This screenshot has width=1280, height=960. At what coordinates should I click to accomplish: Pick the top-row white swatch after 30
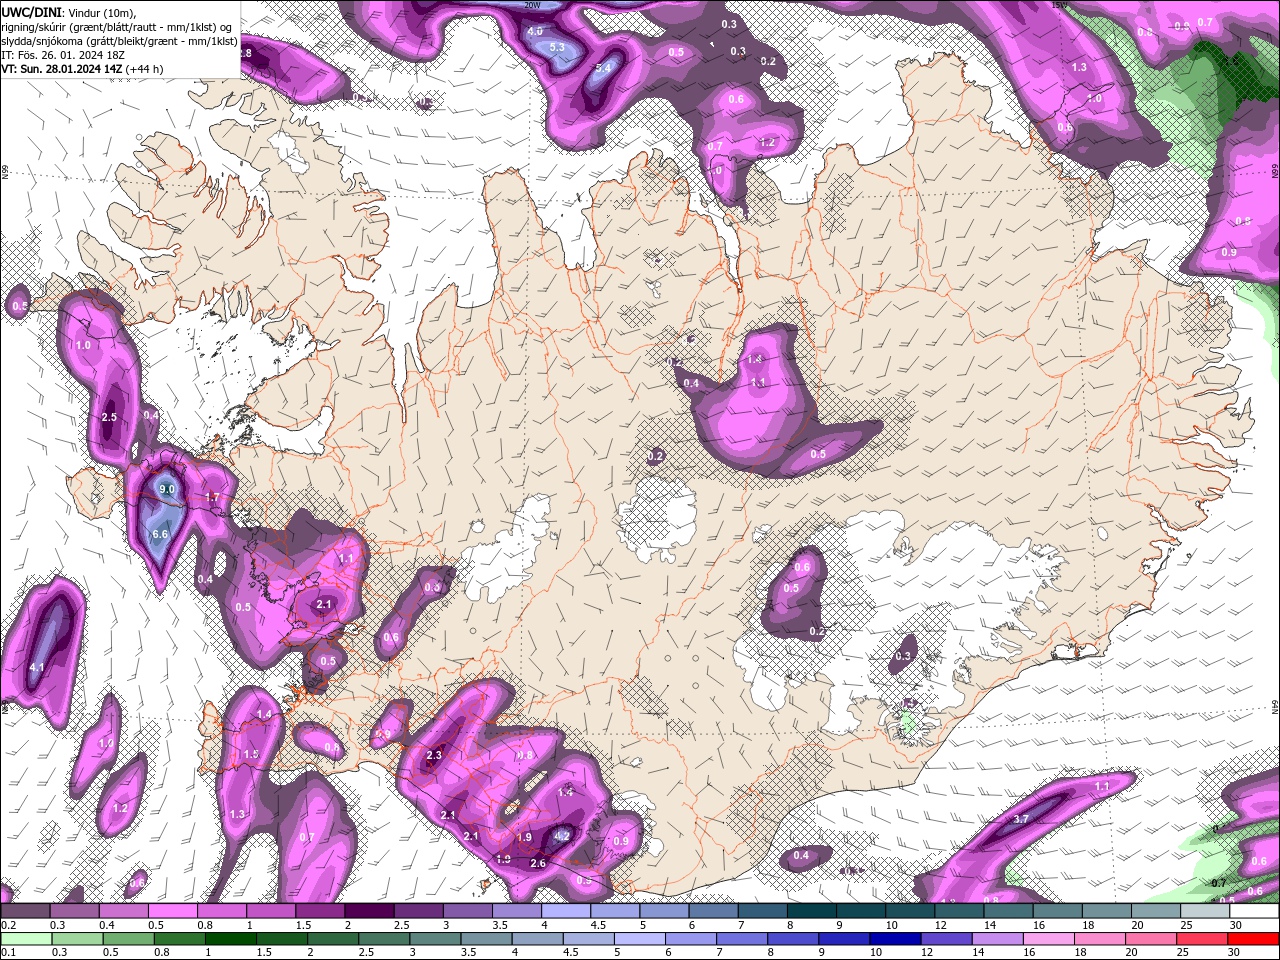(1255, 911)
